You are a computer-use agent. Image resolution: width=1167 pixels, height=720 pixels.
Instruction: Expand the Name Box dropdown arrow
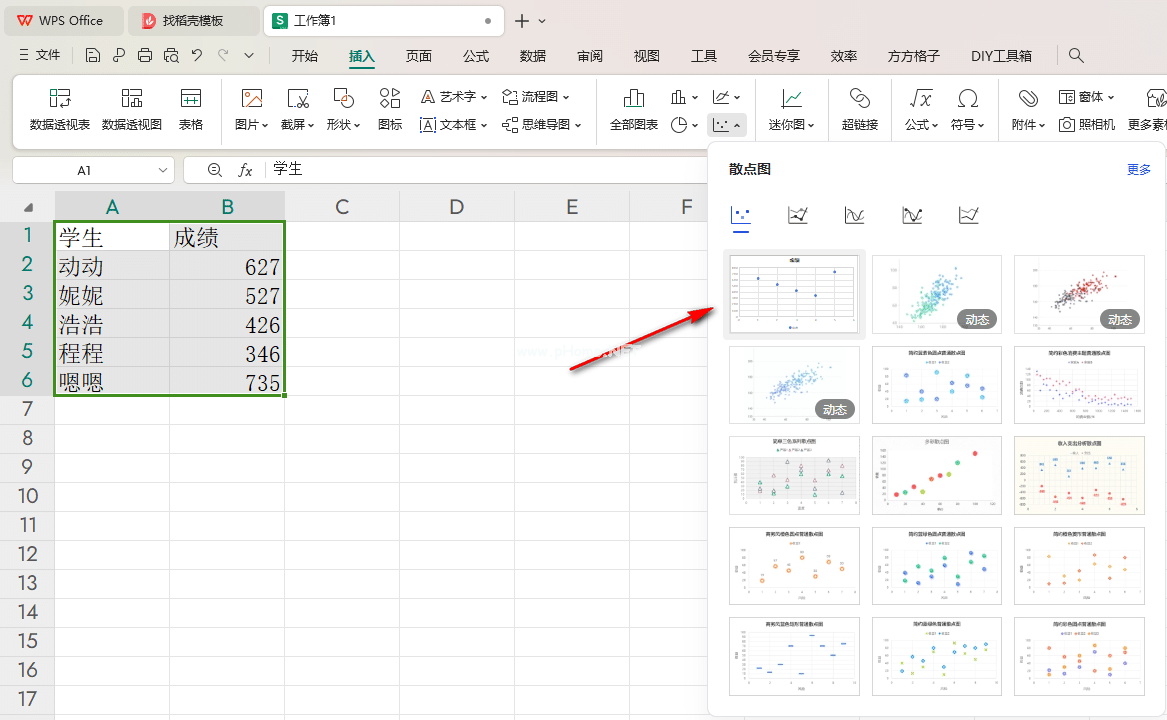(x=162, y=171)
